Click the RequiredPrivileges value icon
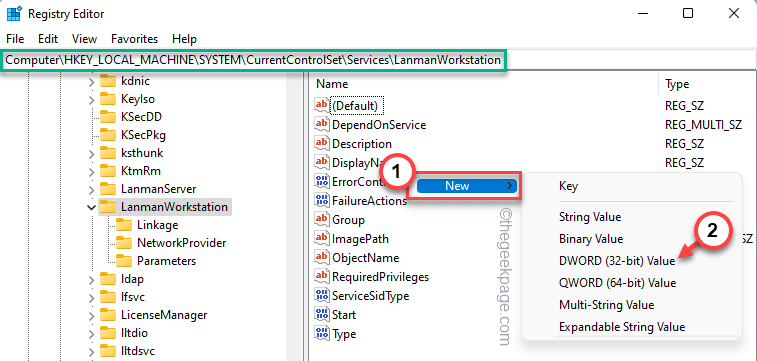The height and width of the screenshot is (361, 757). [321, 277]
